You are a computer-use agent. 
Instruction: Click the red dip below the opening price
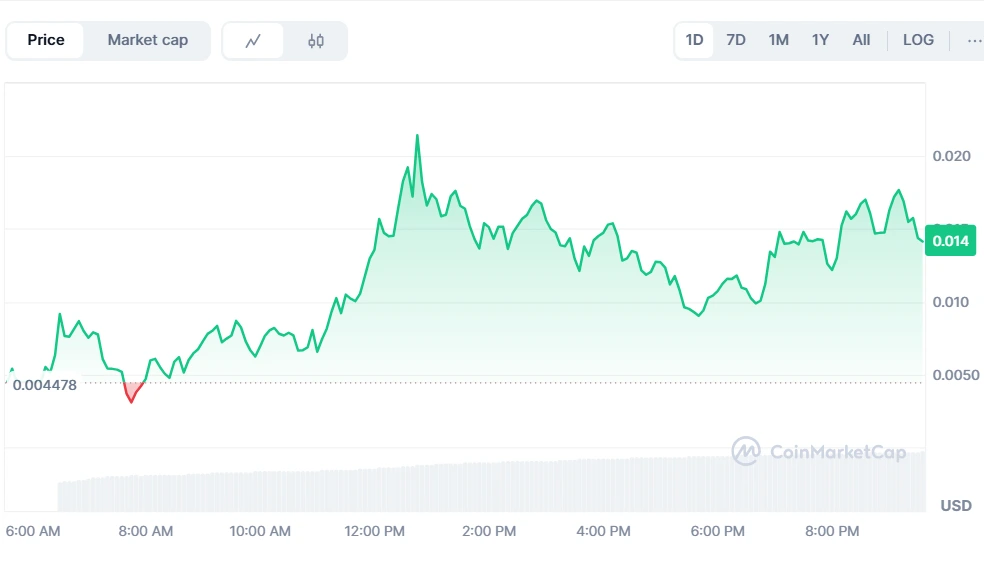[x=132, y=392]
